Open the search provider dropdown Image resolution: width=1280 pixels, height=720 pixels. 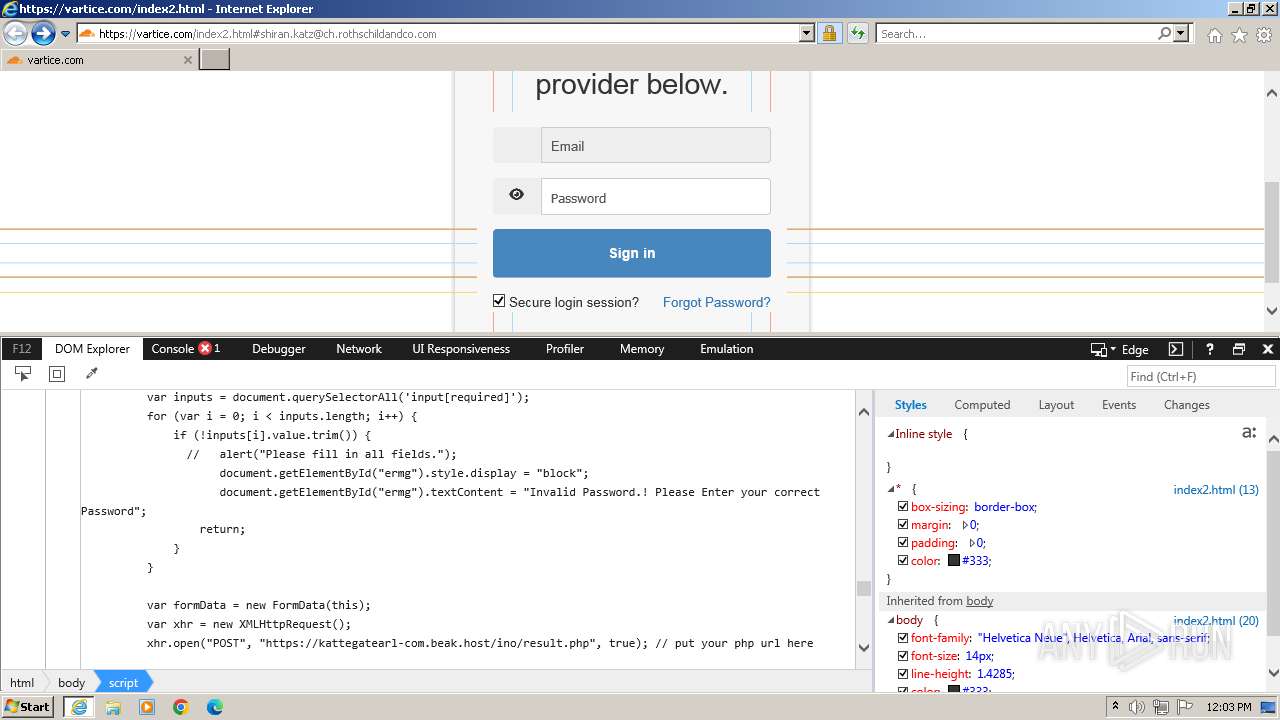pos(1181,34)
